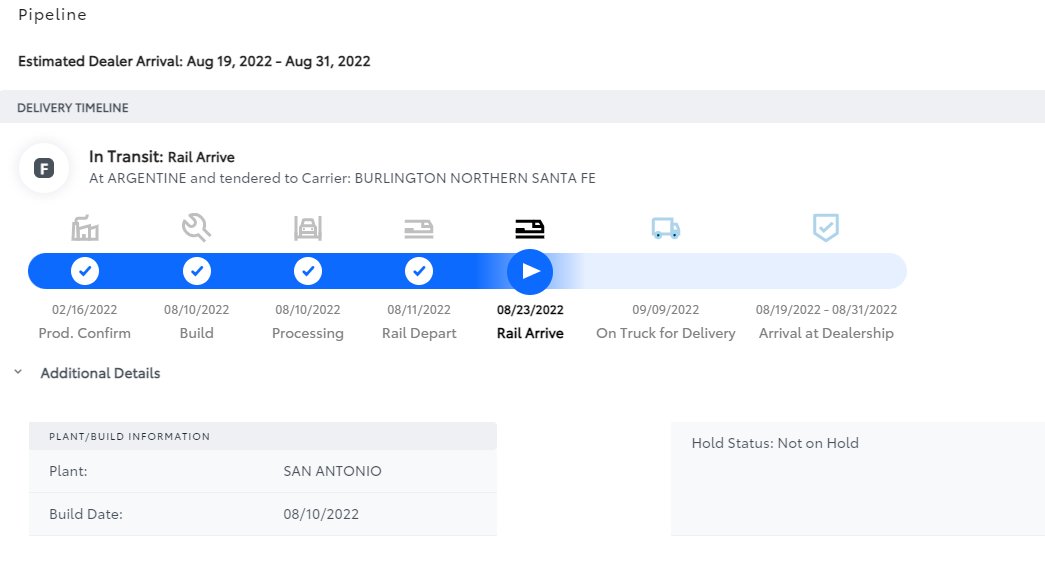Click the Rail Depart label
This screenshot has width=1045, height=566.
tap(419, 333)
